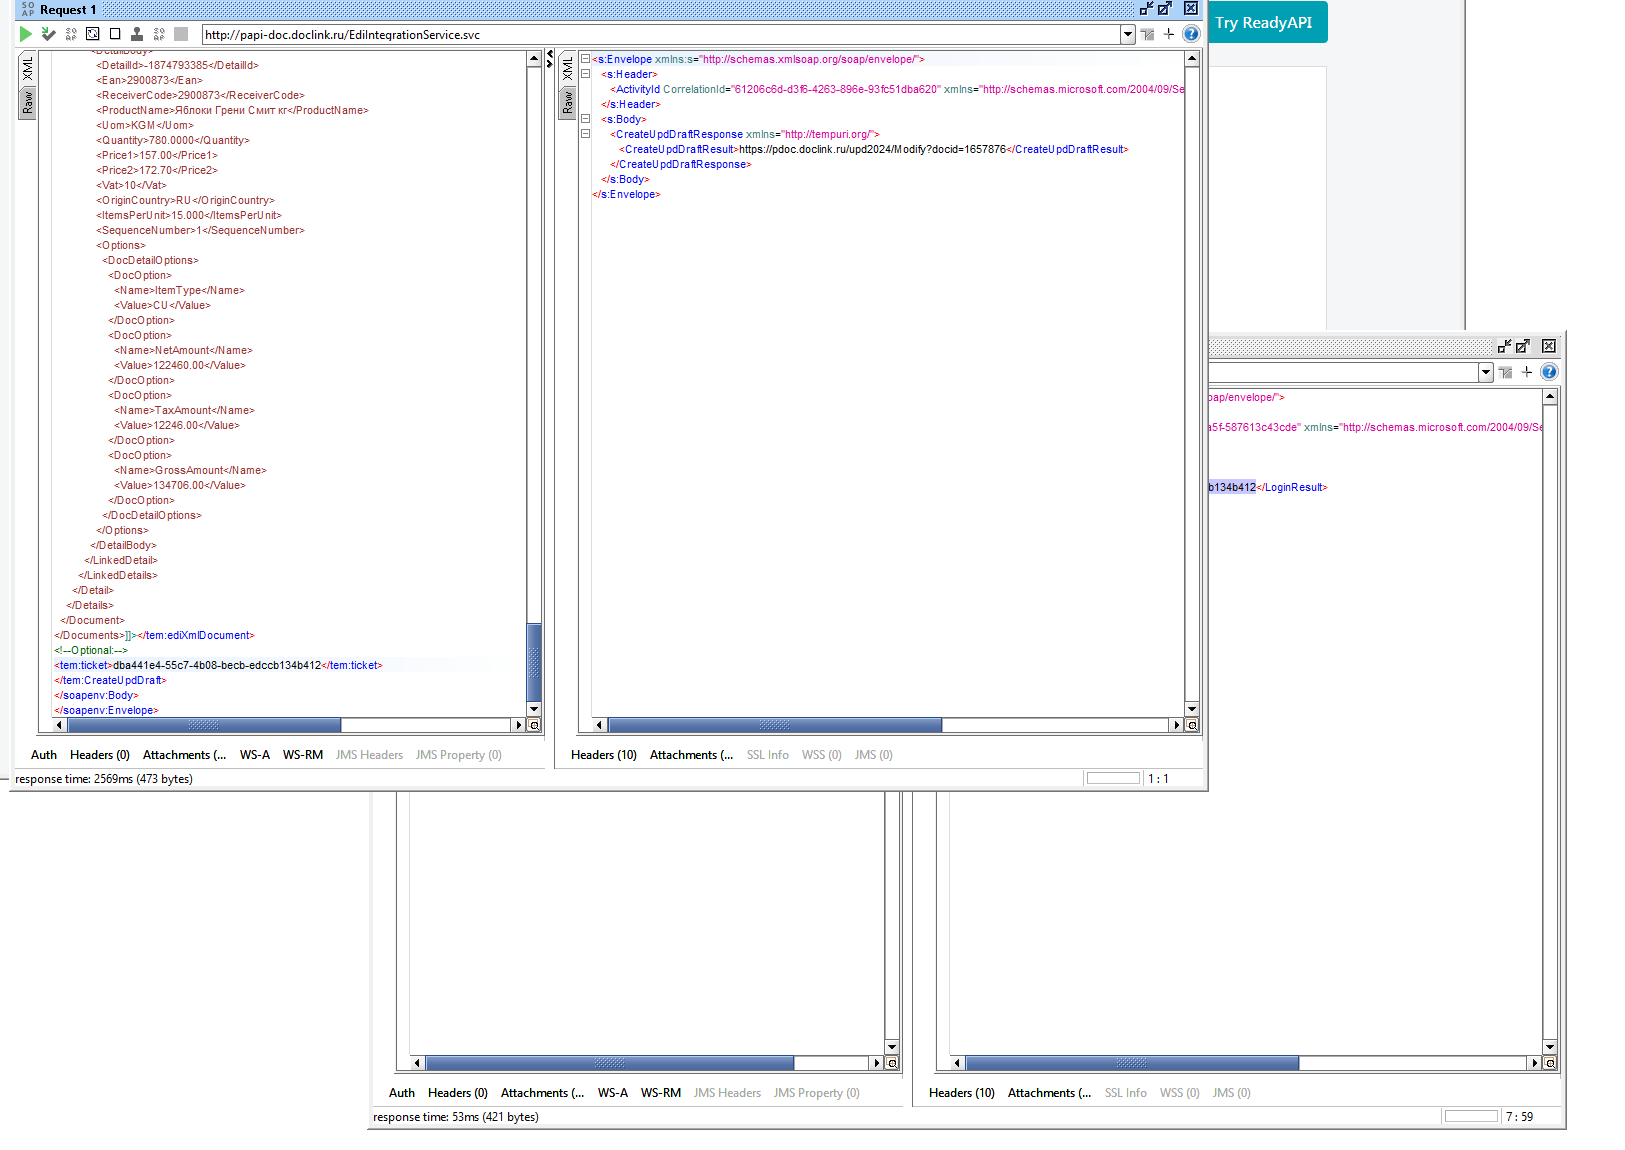Toggle the empty checkbox in request toolbar
1625x1150 pixels.
pos(115,34)
